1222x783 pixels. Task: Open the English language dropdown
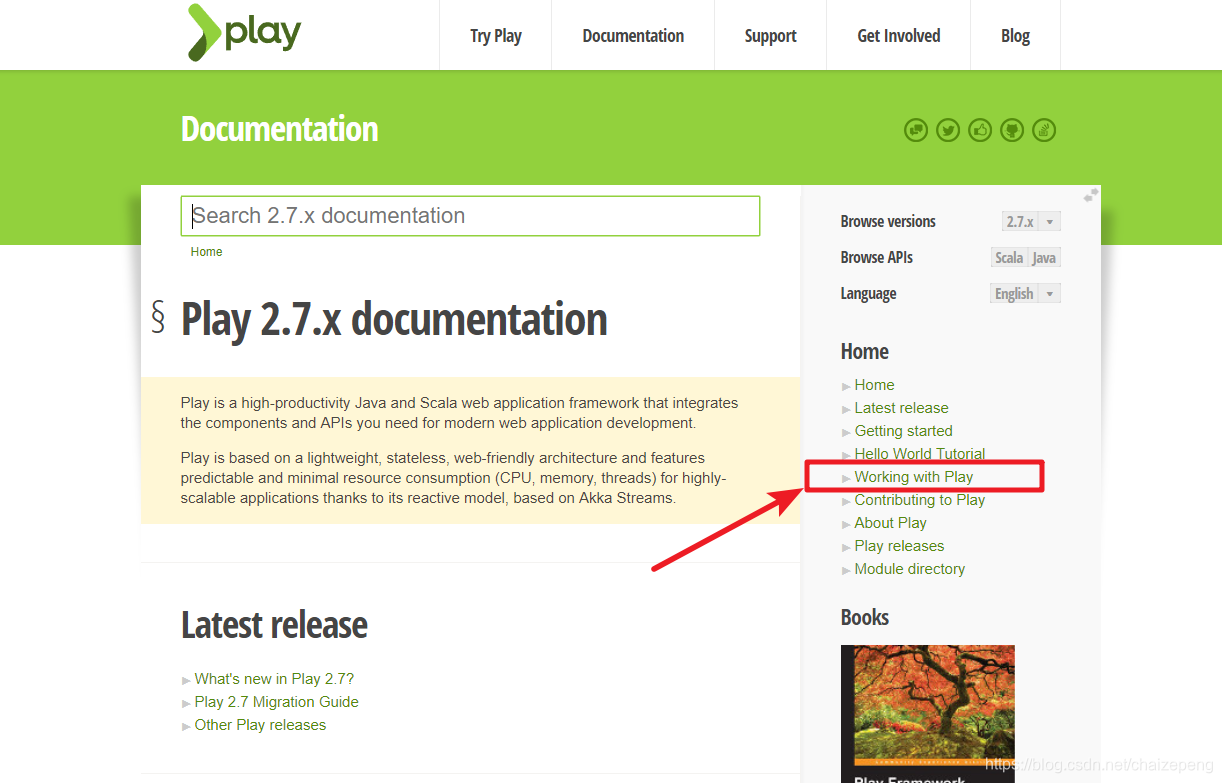pos(1025,294)
